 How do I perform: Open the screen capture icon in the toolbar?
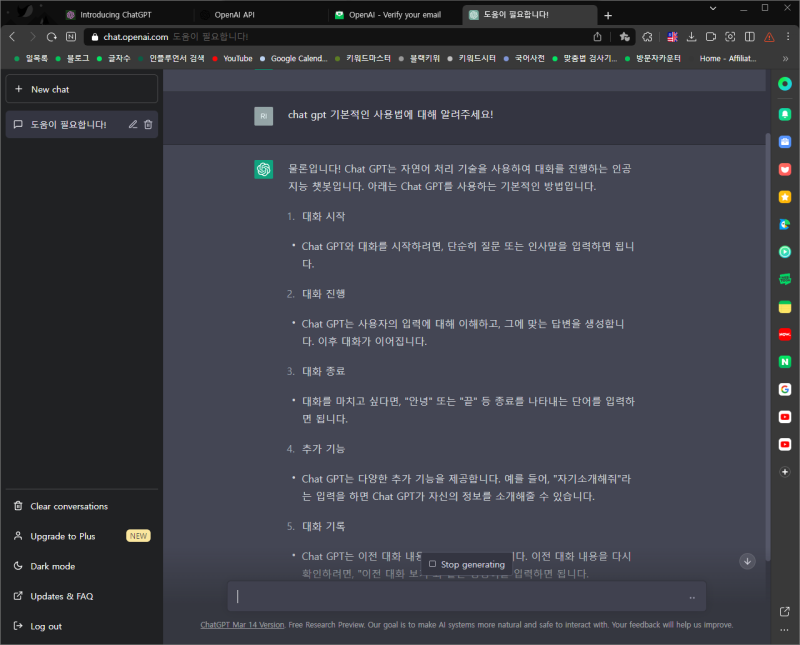(x=730, y=35)
